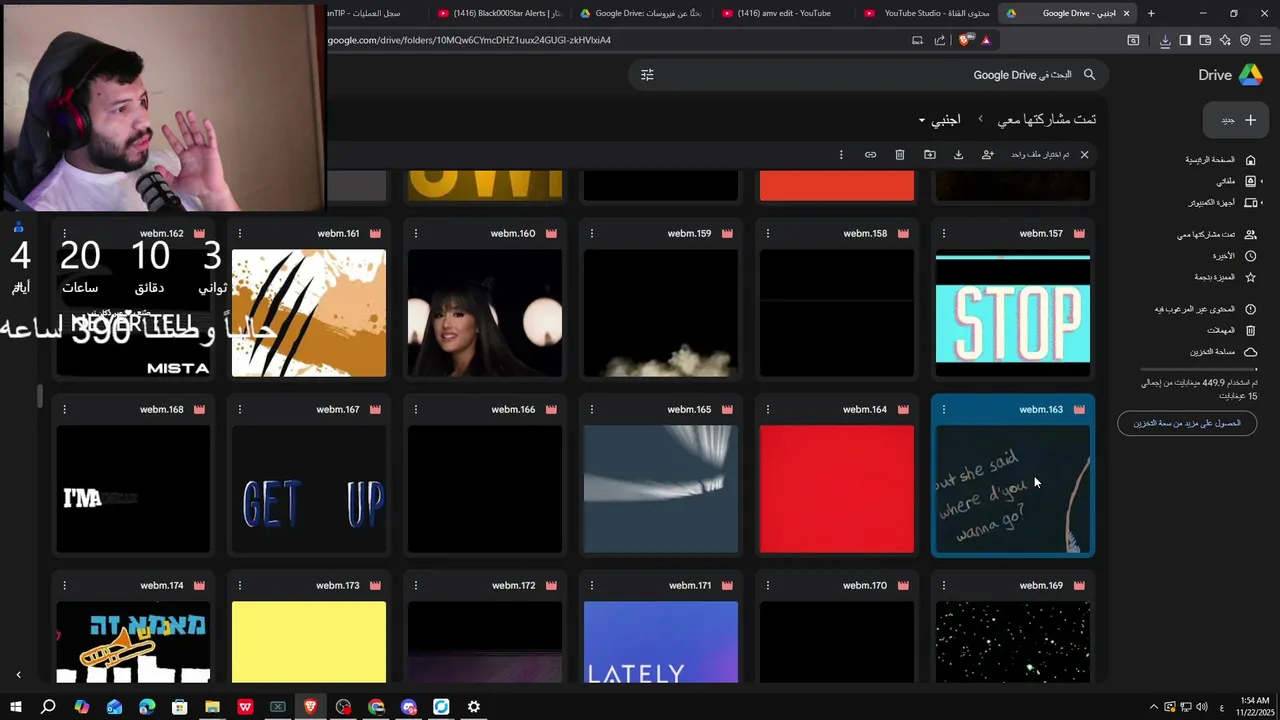Clear file selection with the X icon

click(1084, 155)
